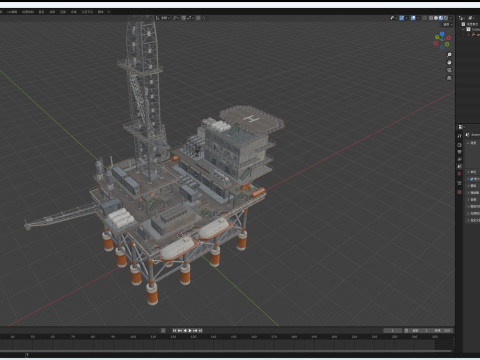Toggle the camera view icon

(449, 70)
